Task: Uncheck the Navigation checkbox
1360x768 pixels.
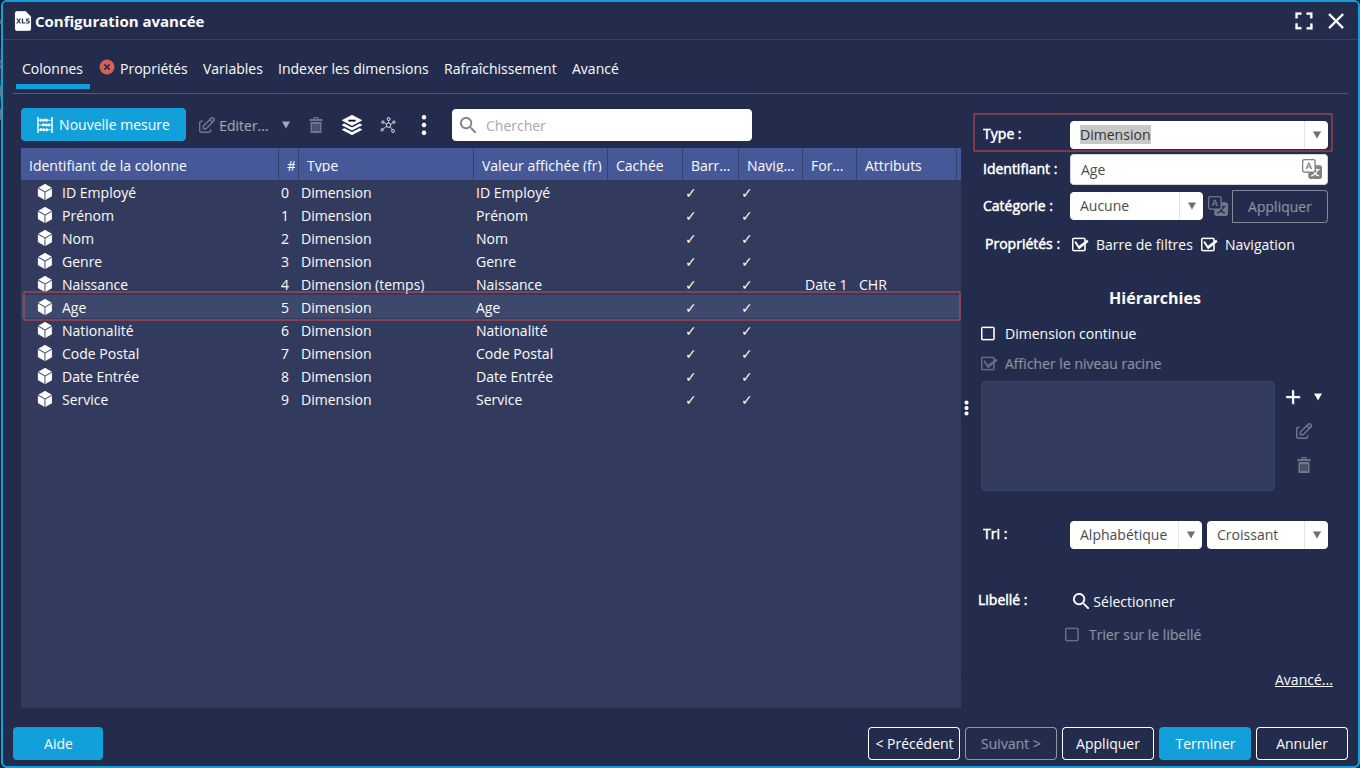Action: (x=1209, y=245)
